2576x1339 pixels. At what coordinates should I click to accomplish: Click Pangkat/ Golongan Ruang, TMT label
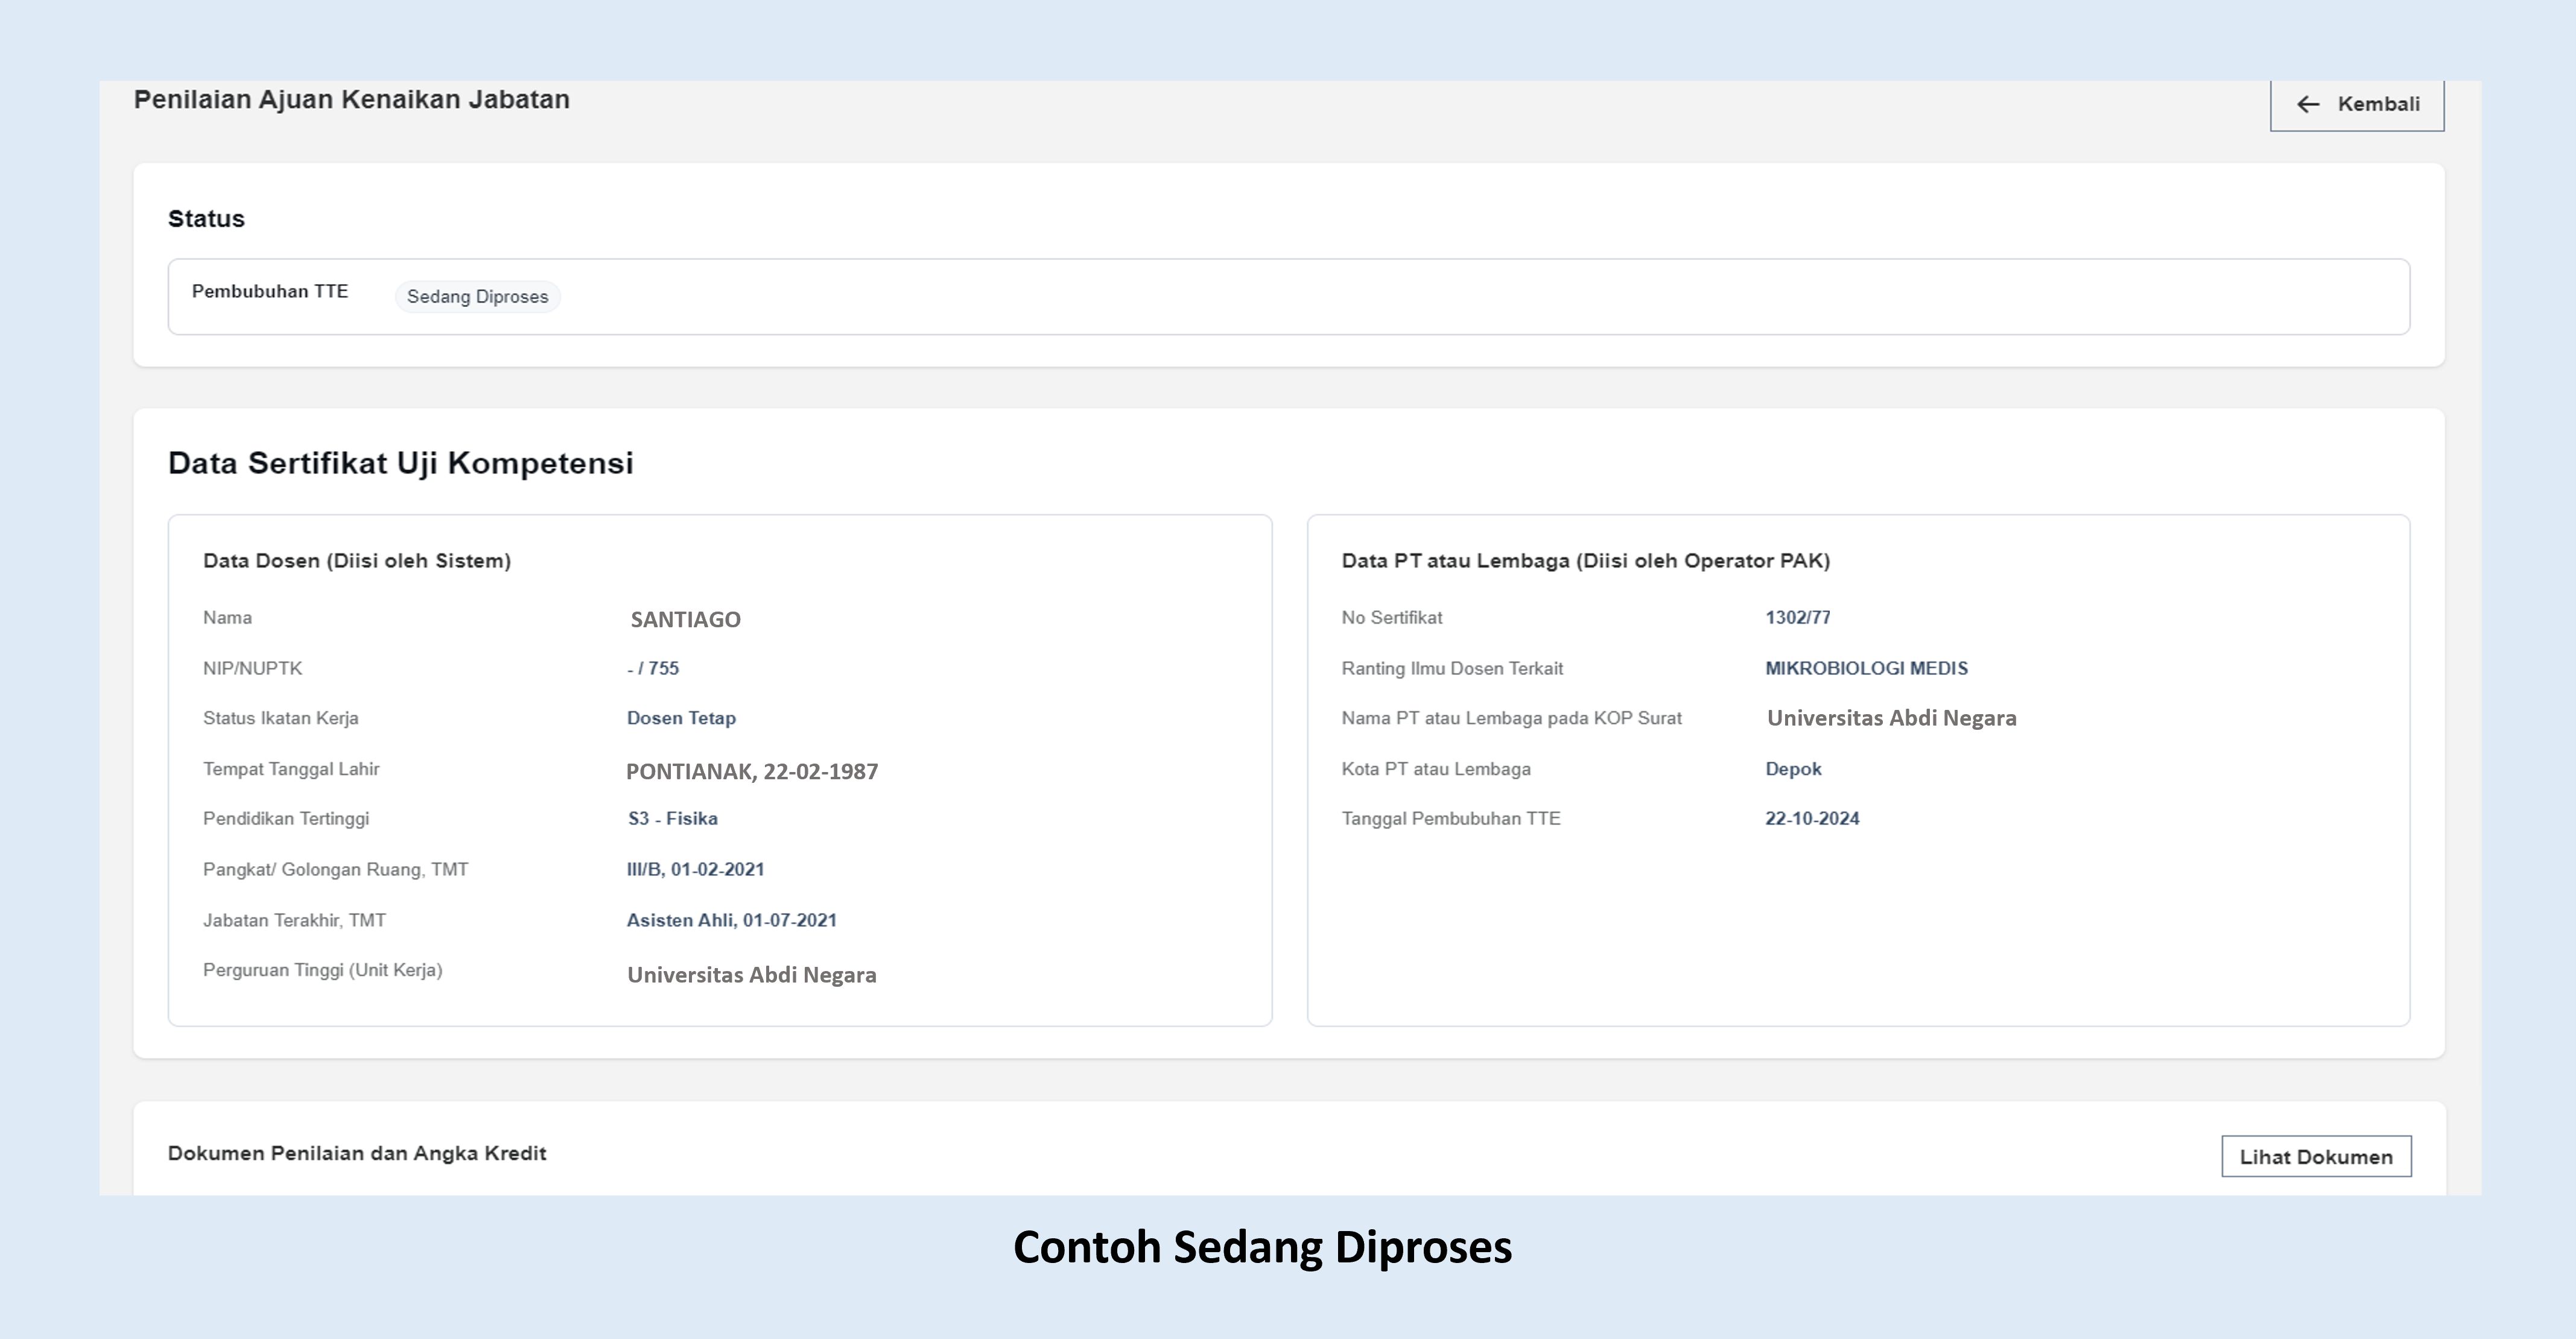tap(336, 870)
